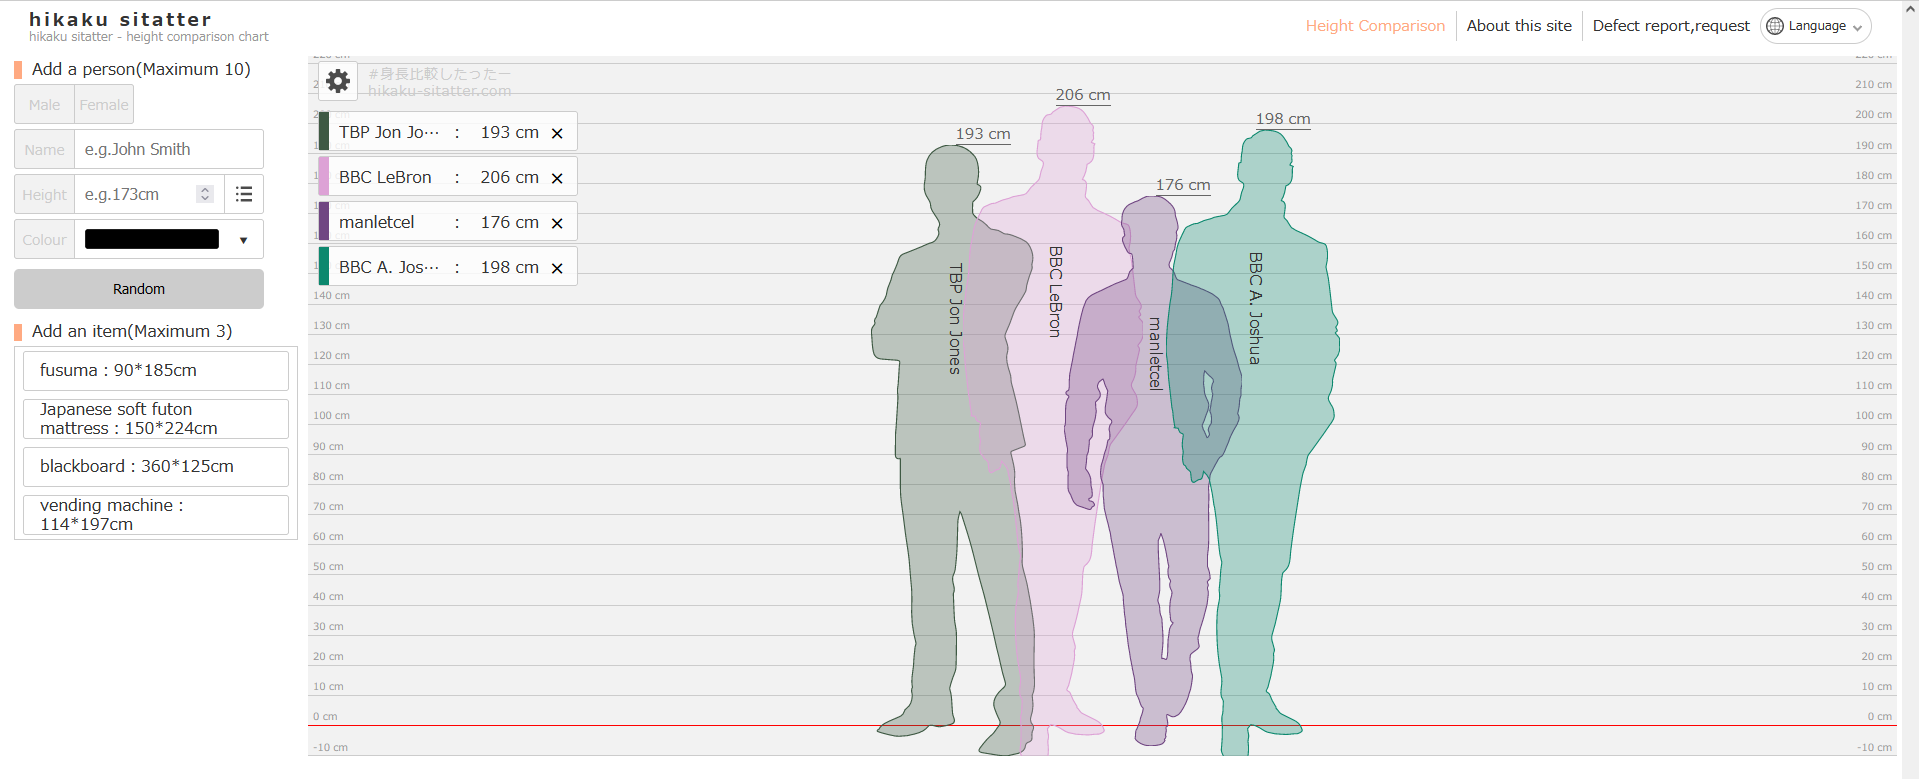The image size is (1919, 779).
Task: Click the height spinner arrows
Action: pyautogui.click(x=205, y=194)
